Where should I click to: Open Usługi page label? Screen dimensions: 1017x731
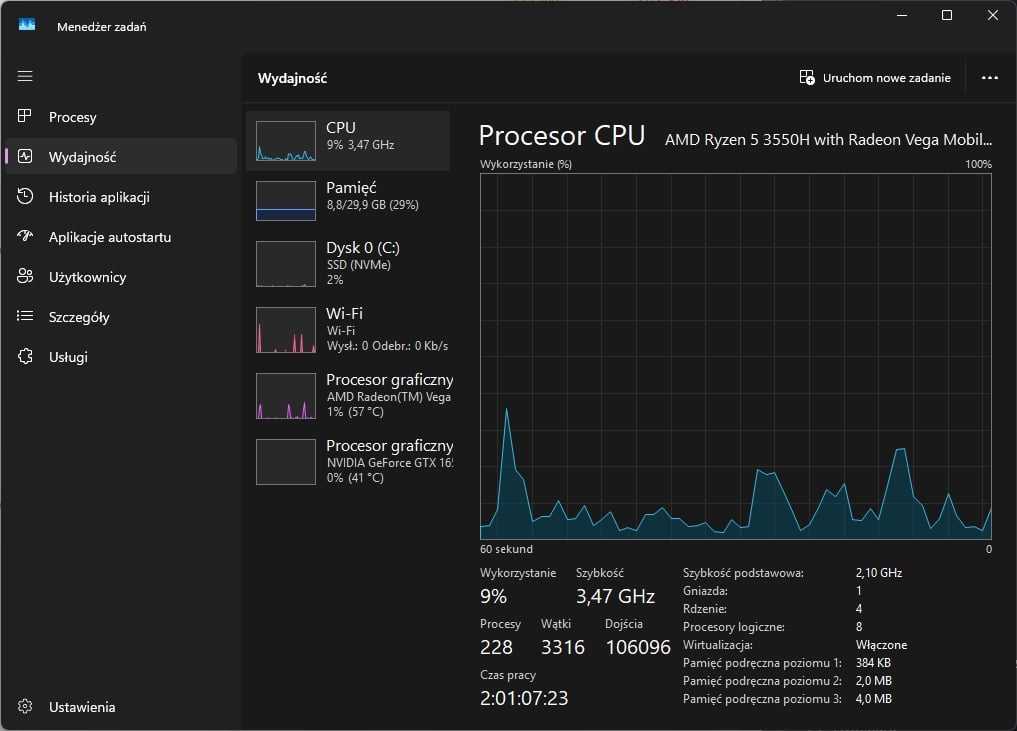pyautogui.click(x=68, y=357)
